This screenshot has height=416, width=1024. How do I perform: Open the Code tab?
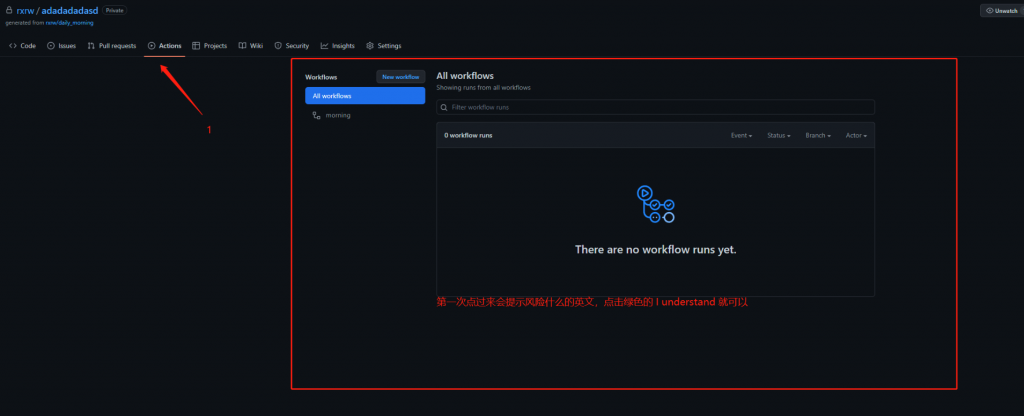click(22, 46)
